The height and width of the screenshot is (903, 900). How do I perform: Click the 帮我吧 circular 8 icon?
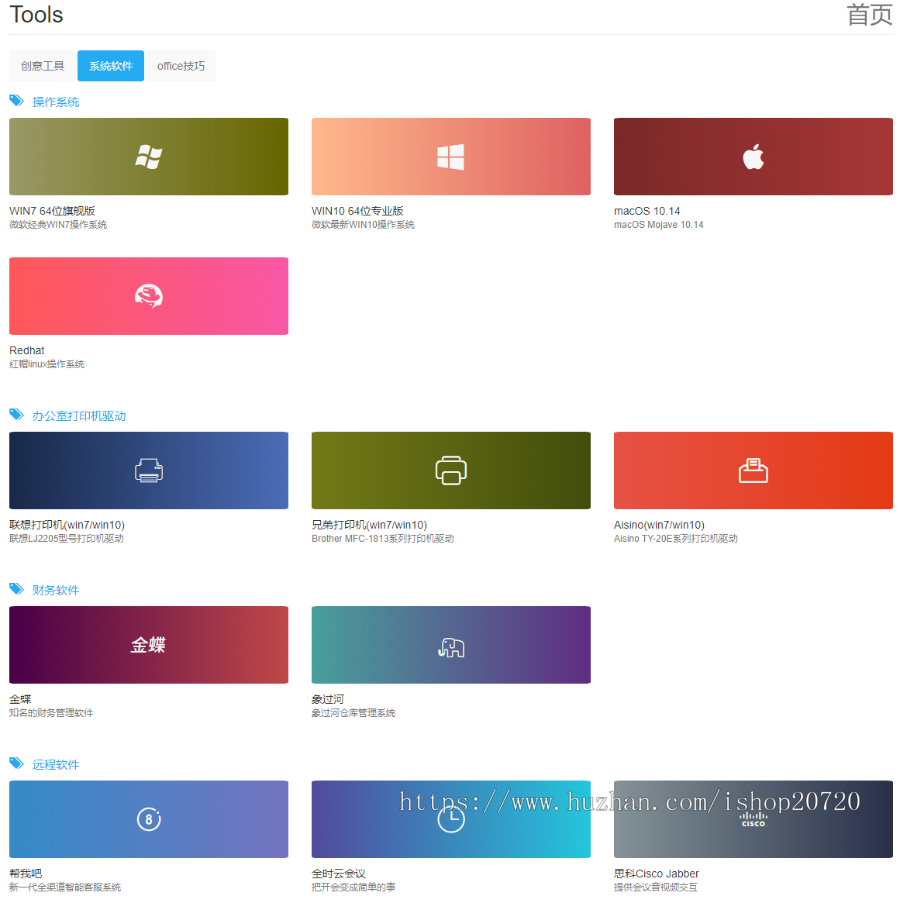pos(149,819)
